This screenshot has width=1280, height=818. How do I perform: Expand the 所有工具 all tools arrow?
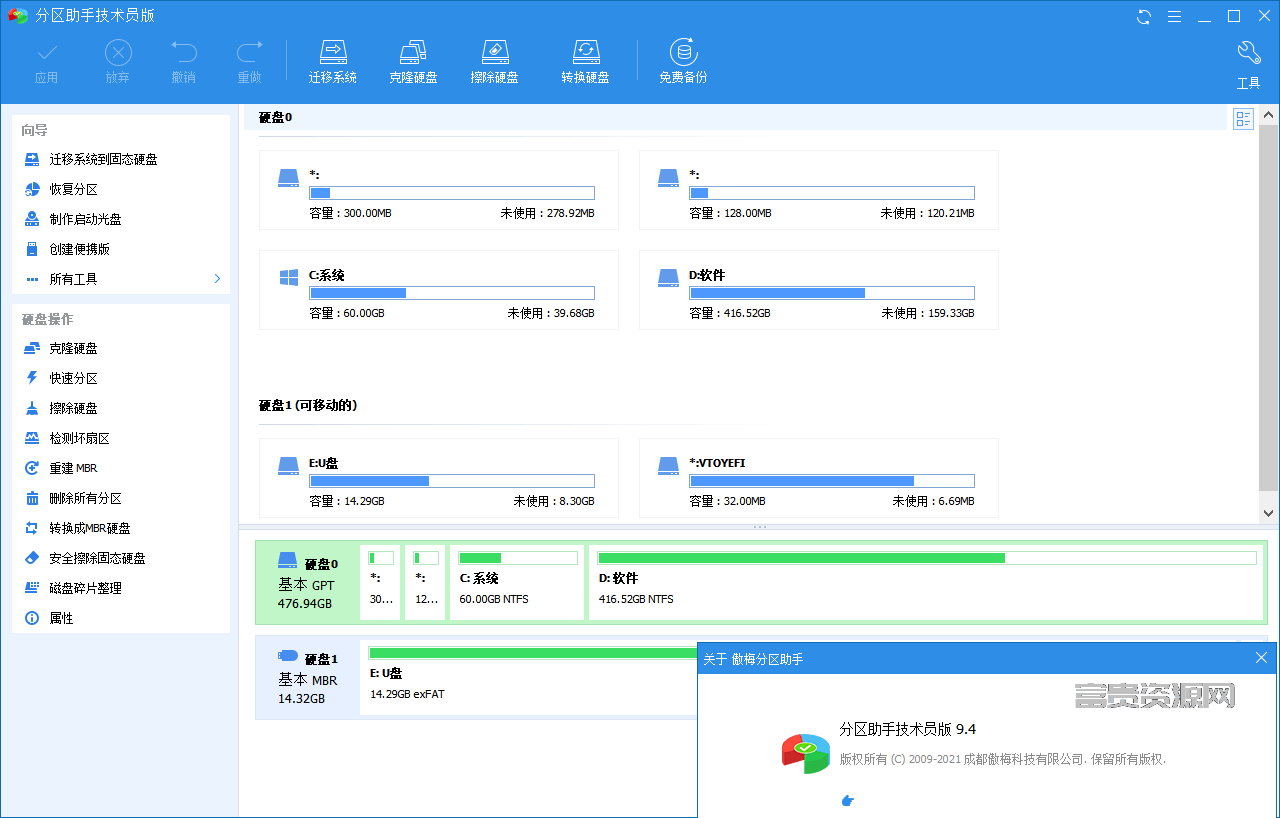point(217,279)
